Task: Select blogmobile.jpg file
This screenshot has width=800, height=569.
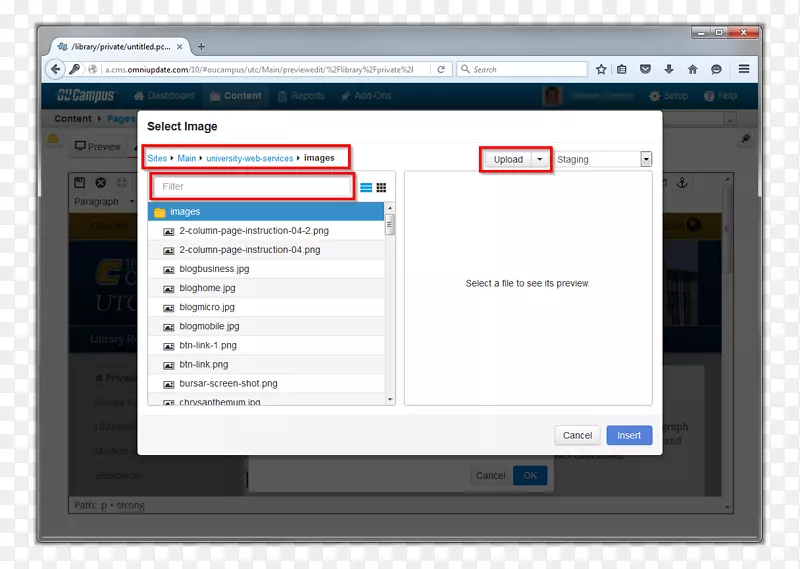Action: click(266, 326)
